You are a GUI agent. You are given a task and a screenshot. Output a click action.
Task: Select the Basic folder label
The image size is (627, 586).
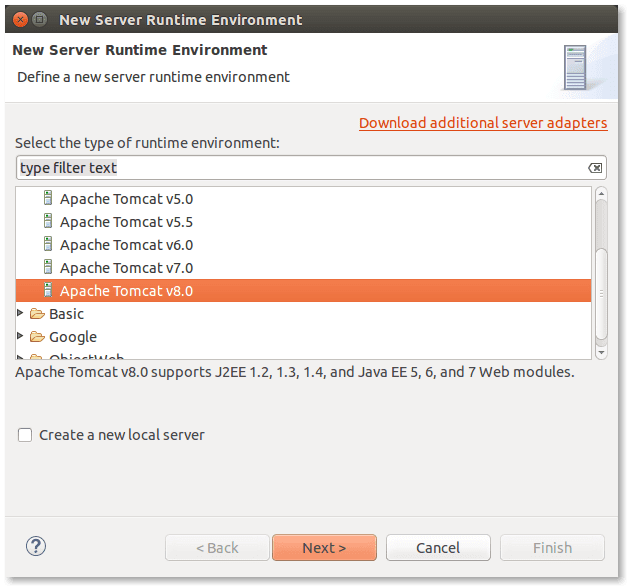(x=66, y=314)
